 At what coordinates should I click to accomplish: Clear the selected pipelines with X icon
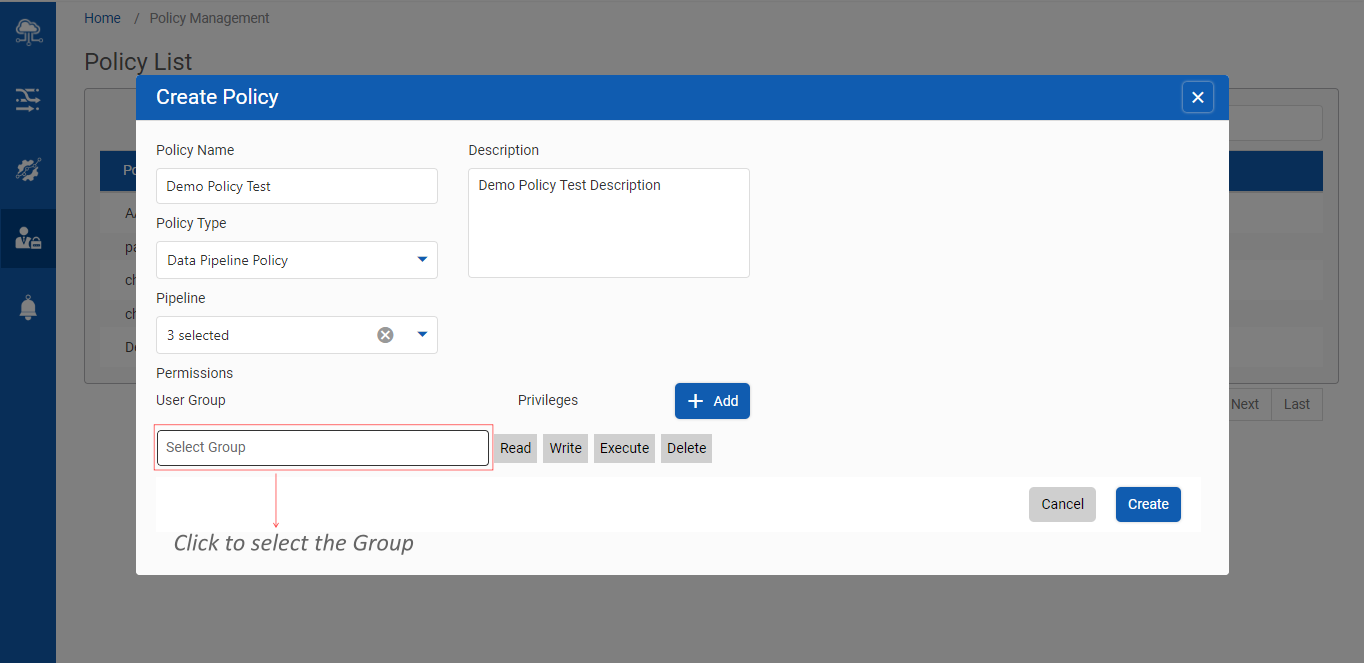click(385, 335)
